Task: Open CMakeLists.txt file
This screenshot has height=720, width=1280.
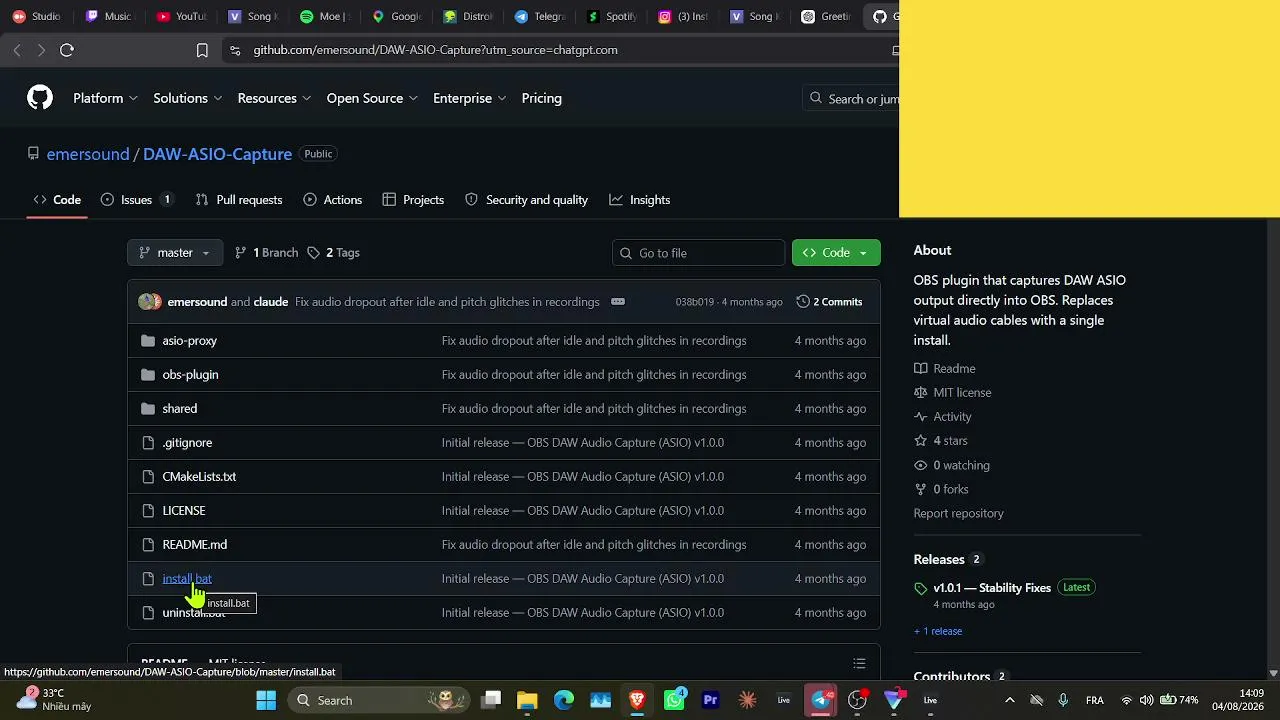Action: coord(199,477)
